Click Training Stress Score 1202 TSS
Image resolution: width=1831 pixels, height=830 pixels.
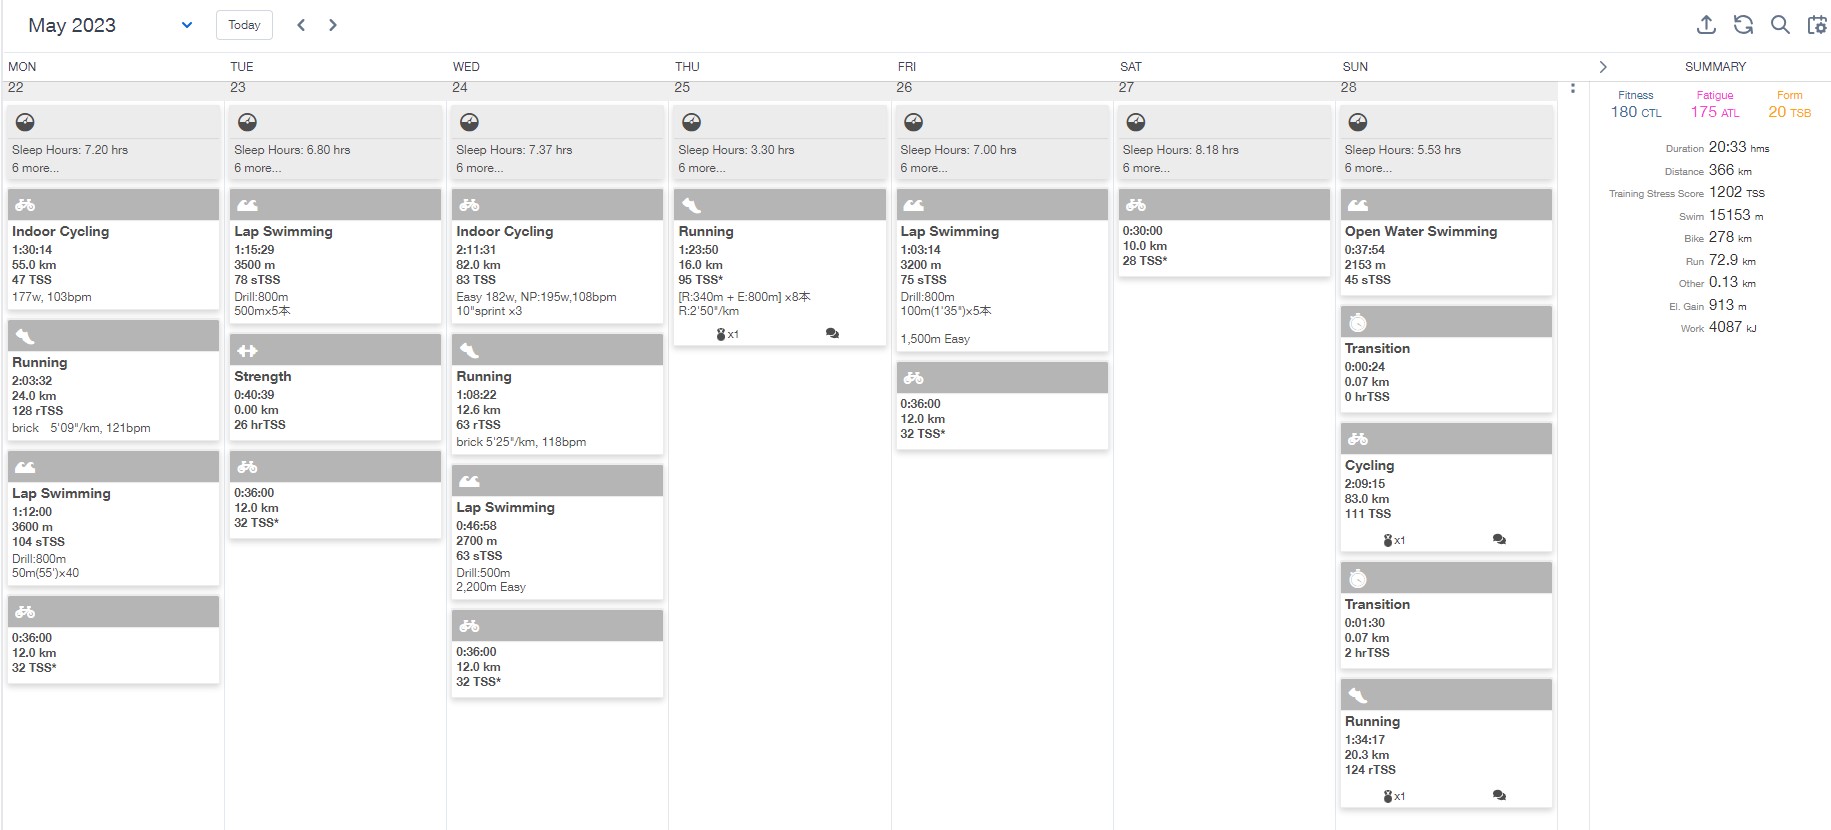[x=1687, y=192]
